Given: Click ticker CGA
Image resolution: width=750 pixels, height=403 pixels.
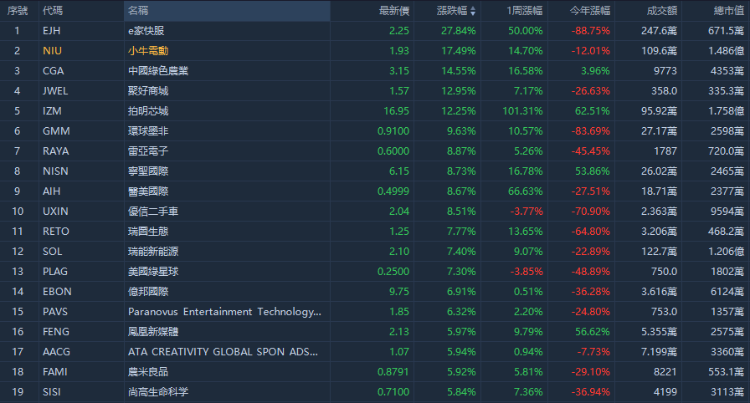Looking at the screenshot, I should pyautogui.click(x=53, y=71).
